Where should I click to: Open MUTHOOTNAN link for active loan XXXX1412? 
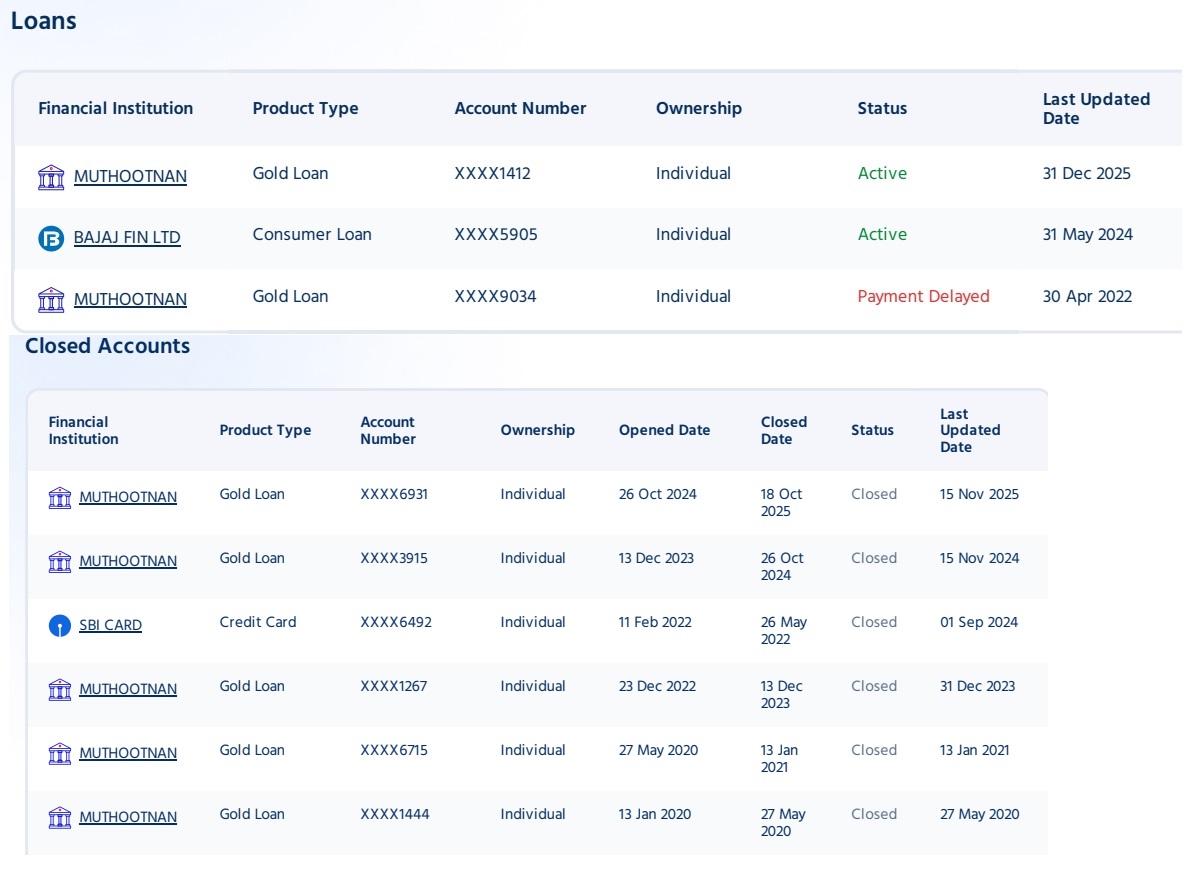[x=130, y=178]
